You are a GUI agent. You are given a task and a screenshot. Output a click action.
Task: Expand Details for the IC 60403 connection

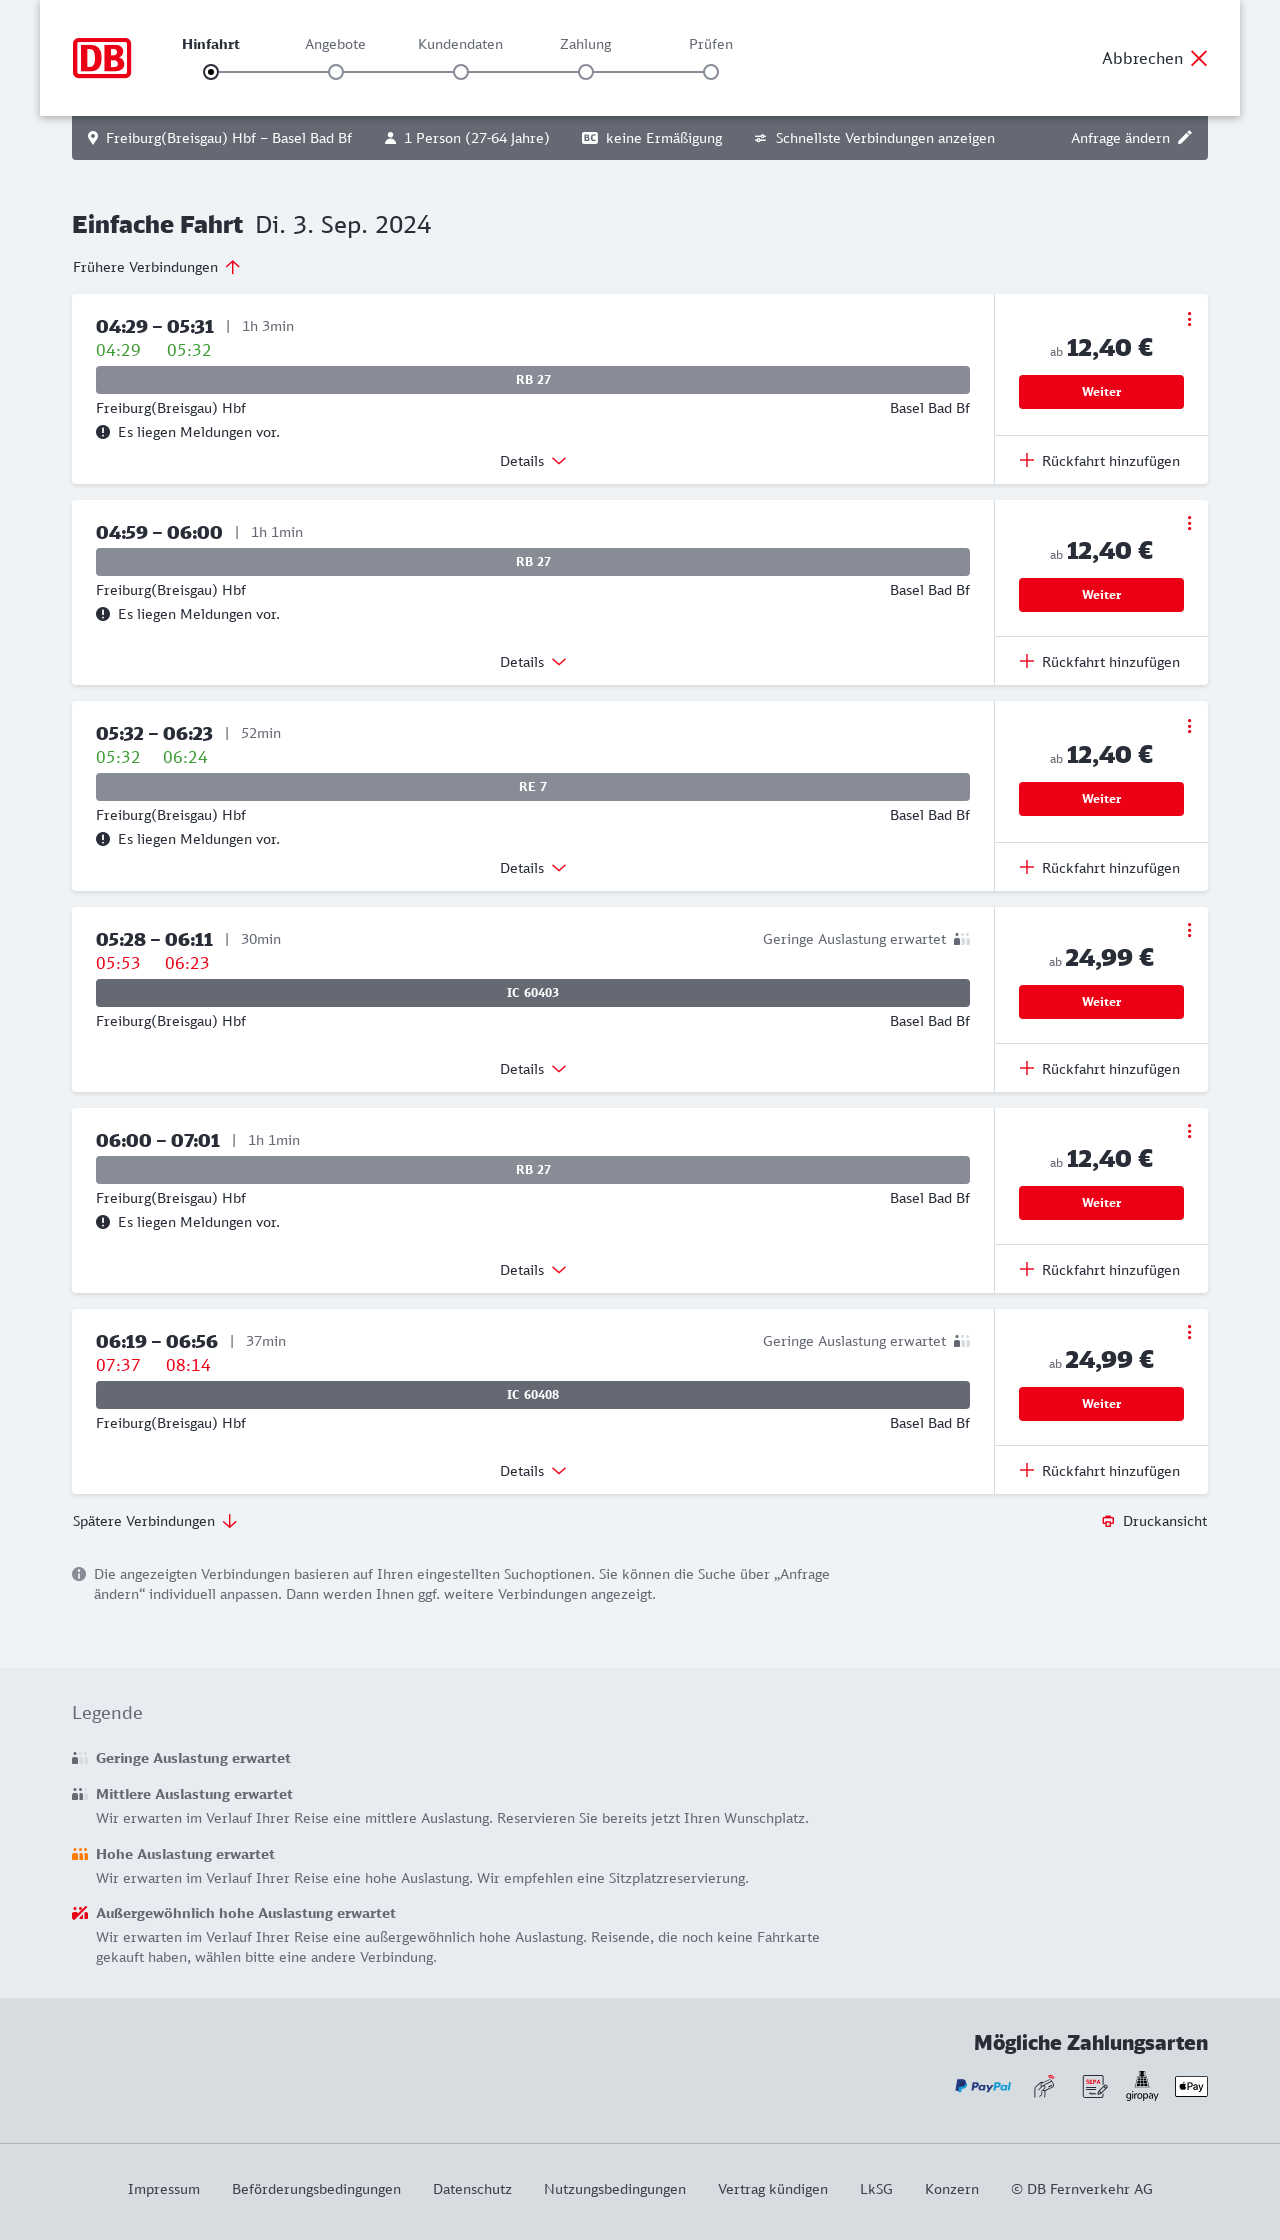tap(533, 1069)
